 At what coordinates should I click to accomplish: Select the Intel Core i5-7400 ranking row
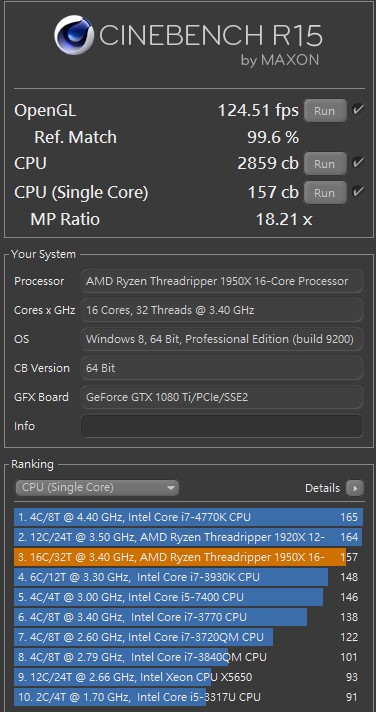pos(188,597)
